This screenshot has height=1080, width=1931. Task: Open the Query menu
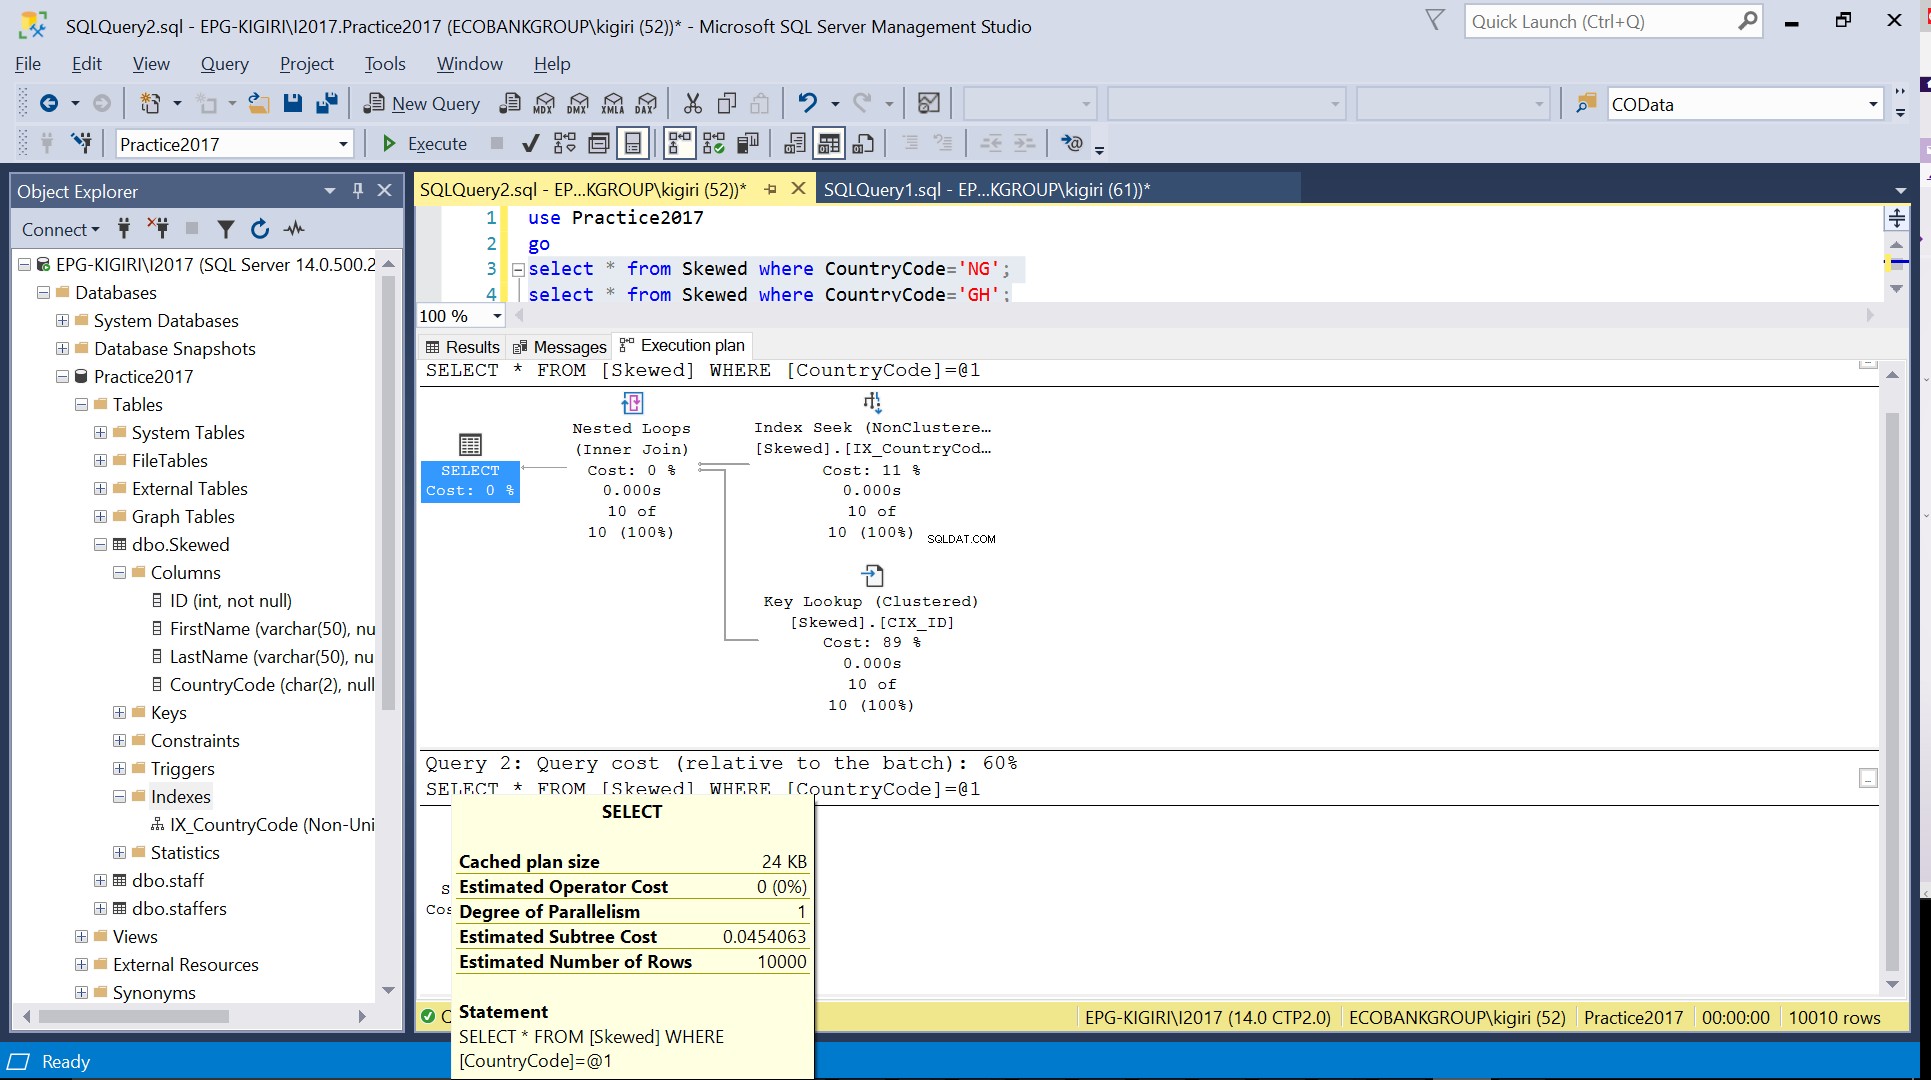pos(224,63)
